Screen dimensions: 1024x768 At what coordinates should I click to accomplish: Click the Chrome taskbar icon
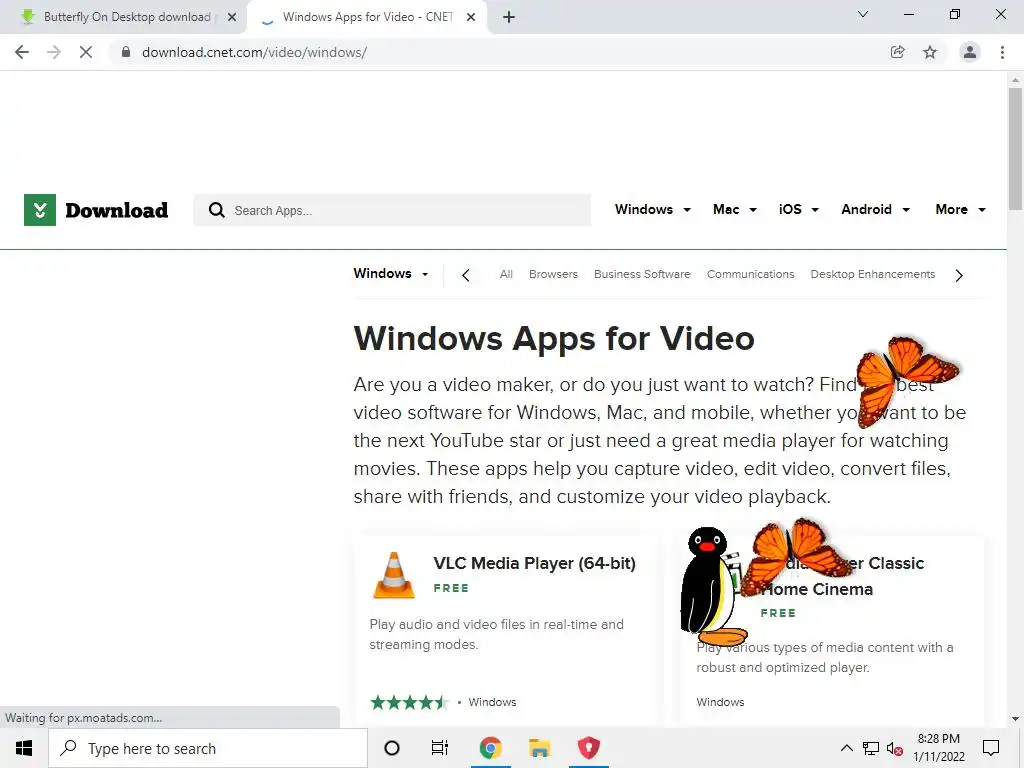point(490,748)
